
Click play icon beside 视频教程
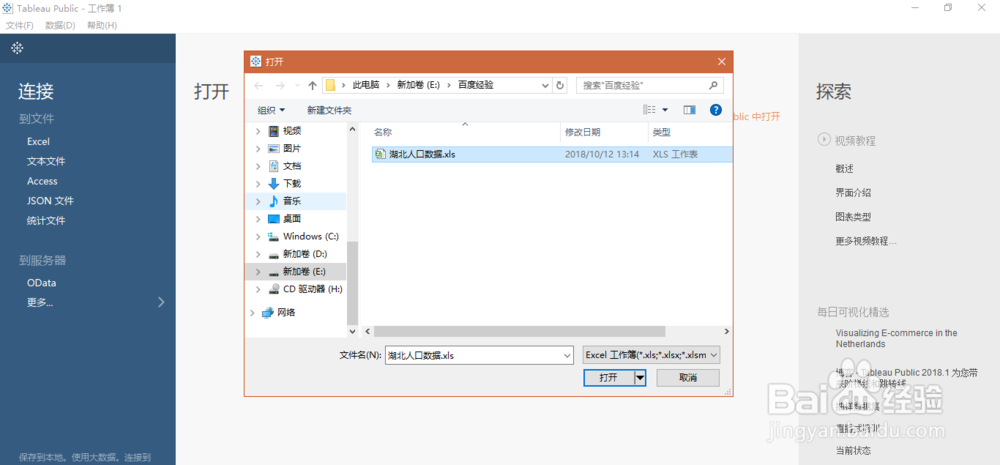(823, 139)
